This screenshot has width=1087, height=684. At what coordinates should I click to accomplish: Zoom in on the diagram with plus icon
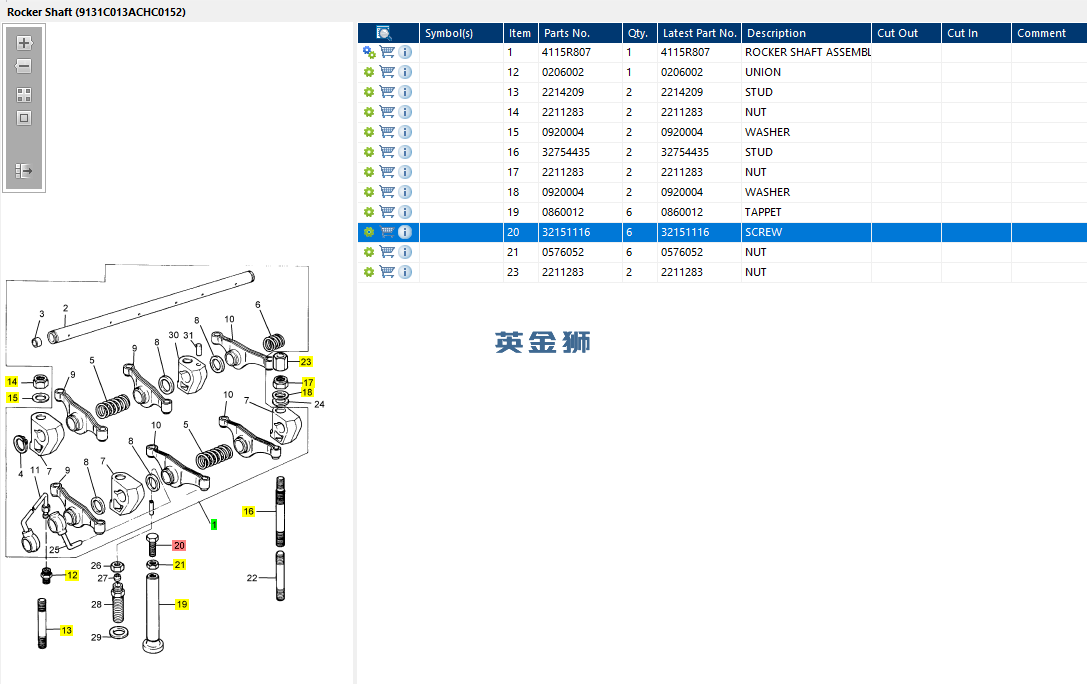click(24, 43)
